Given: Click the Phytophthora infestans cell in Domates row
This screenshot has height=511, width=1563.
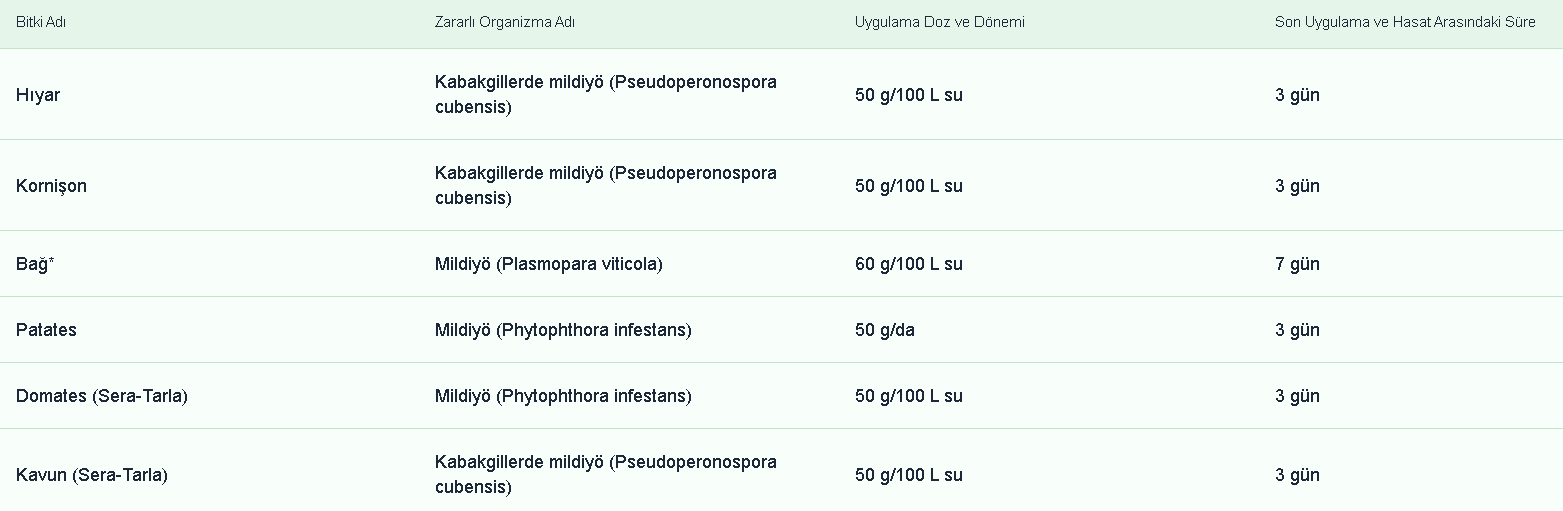Looking at the screenshot, I should tap(562, 396).
